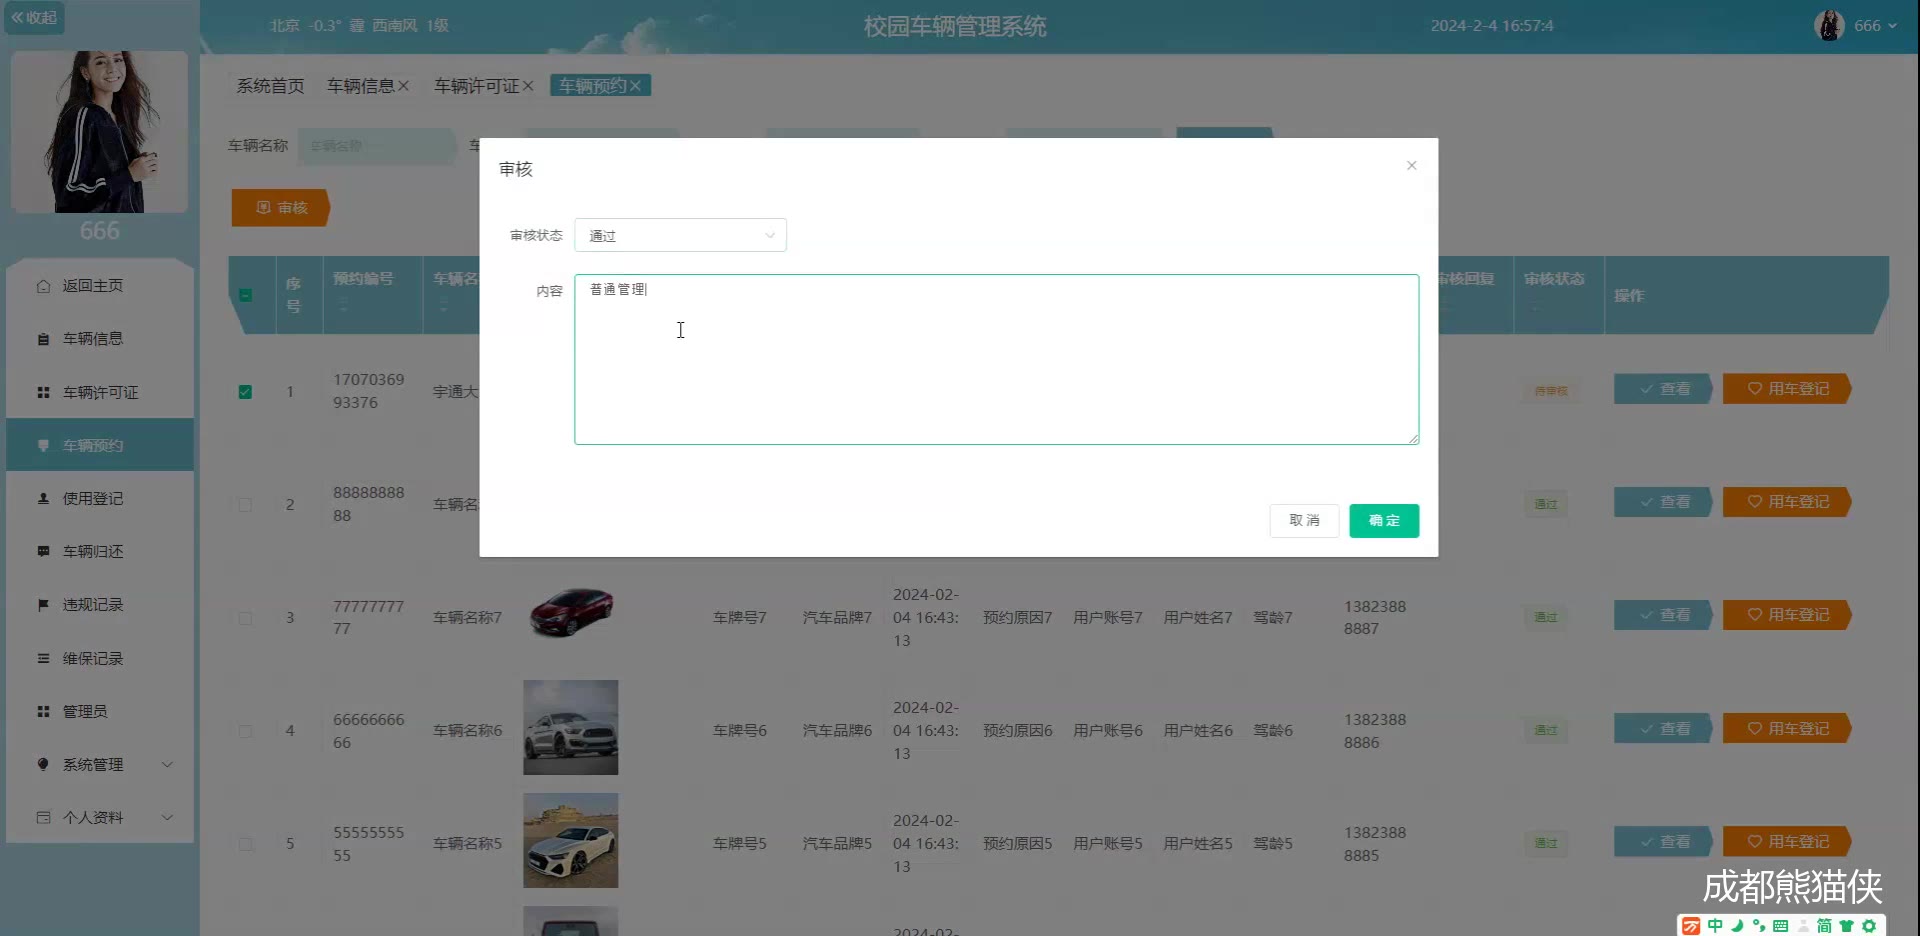1920x936 pixels.
Task: Click into the 内容 text area
Action: [x=996, y=359]
